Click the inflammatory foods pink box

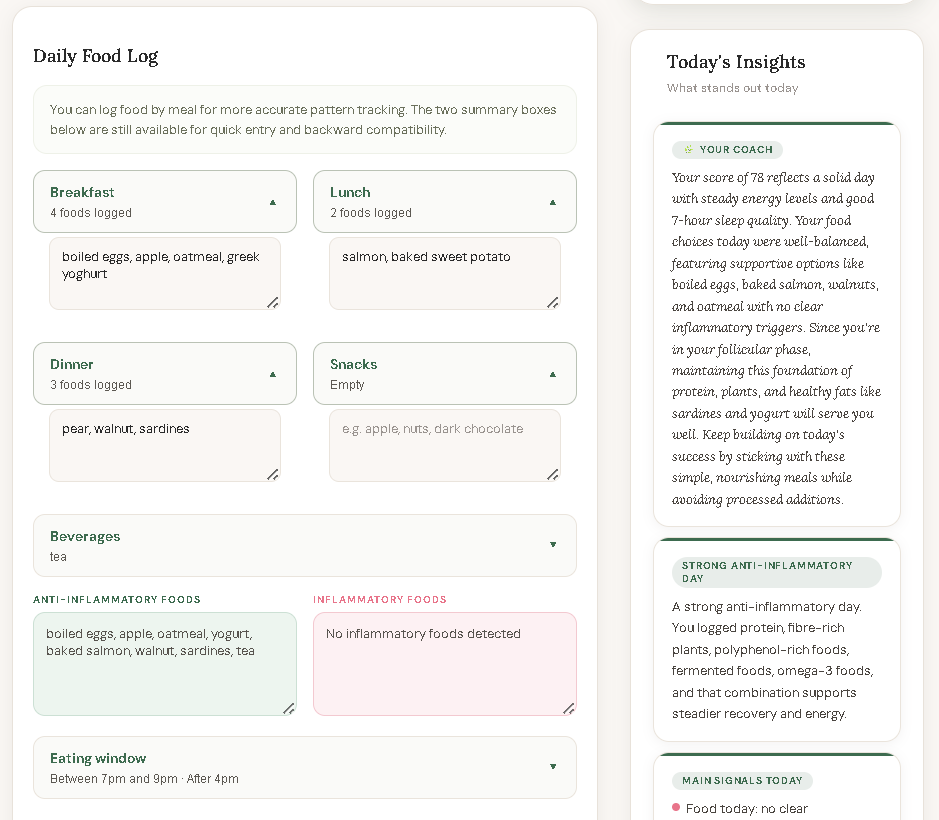(444, 664)
